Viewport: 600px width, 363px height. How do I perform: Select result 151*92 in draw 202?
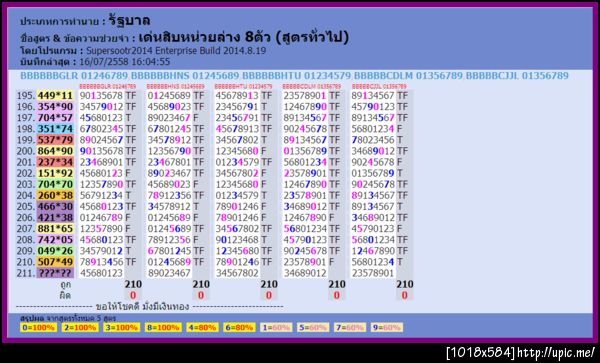(55, 173)
